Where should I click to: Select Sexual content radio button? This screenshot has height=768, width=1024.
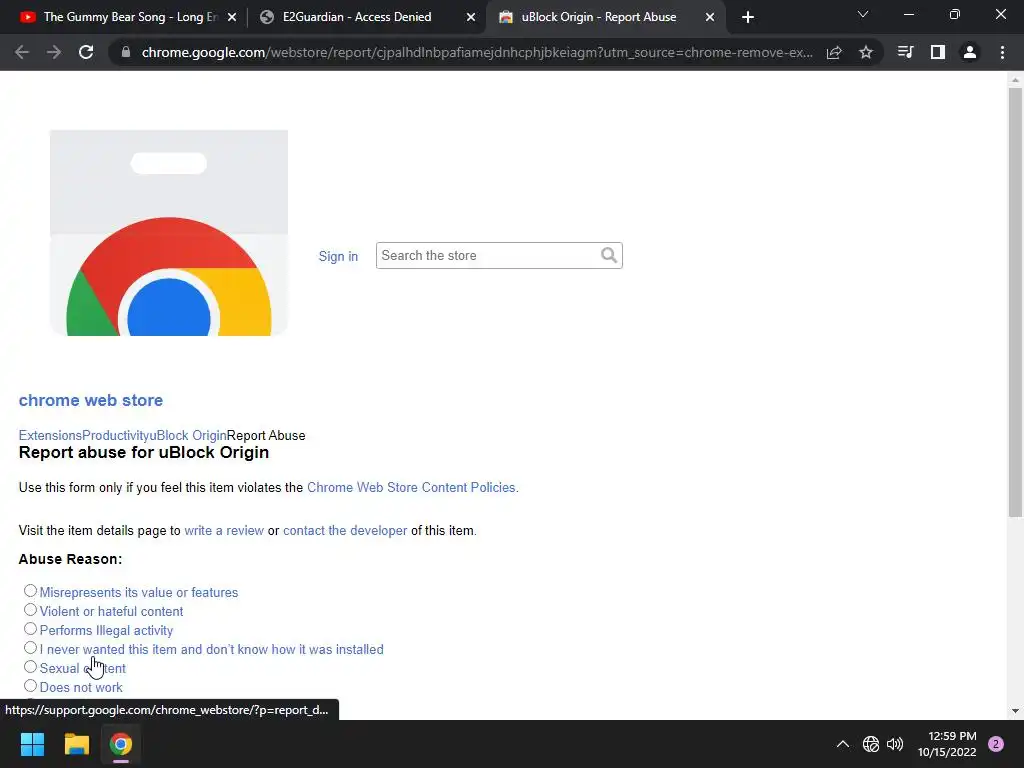[x=30, y=667]
